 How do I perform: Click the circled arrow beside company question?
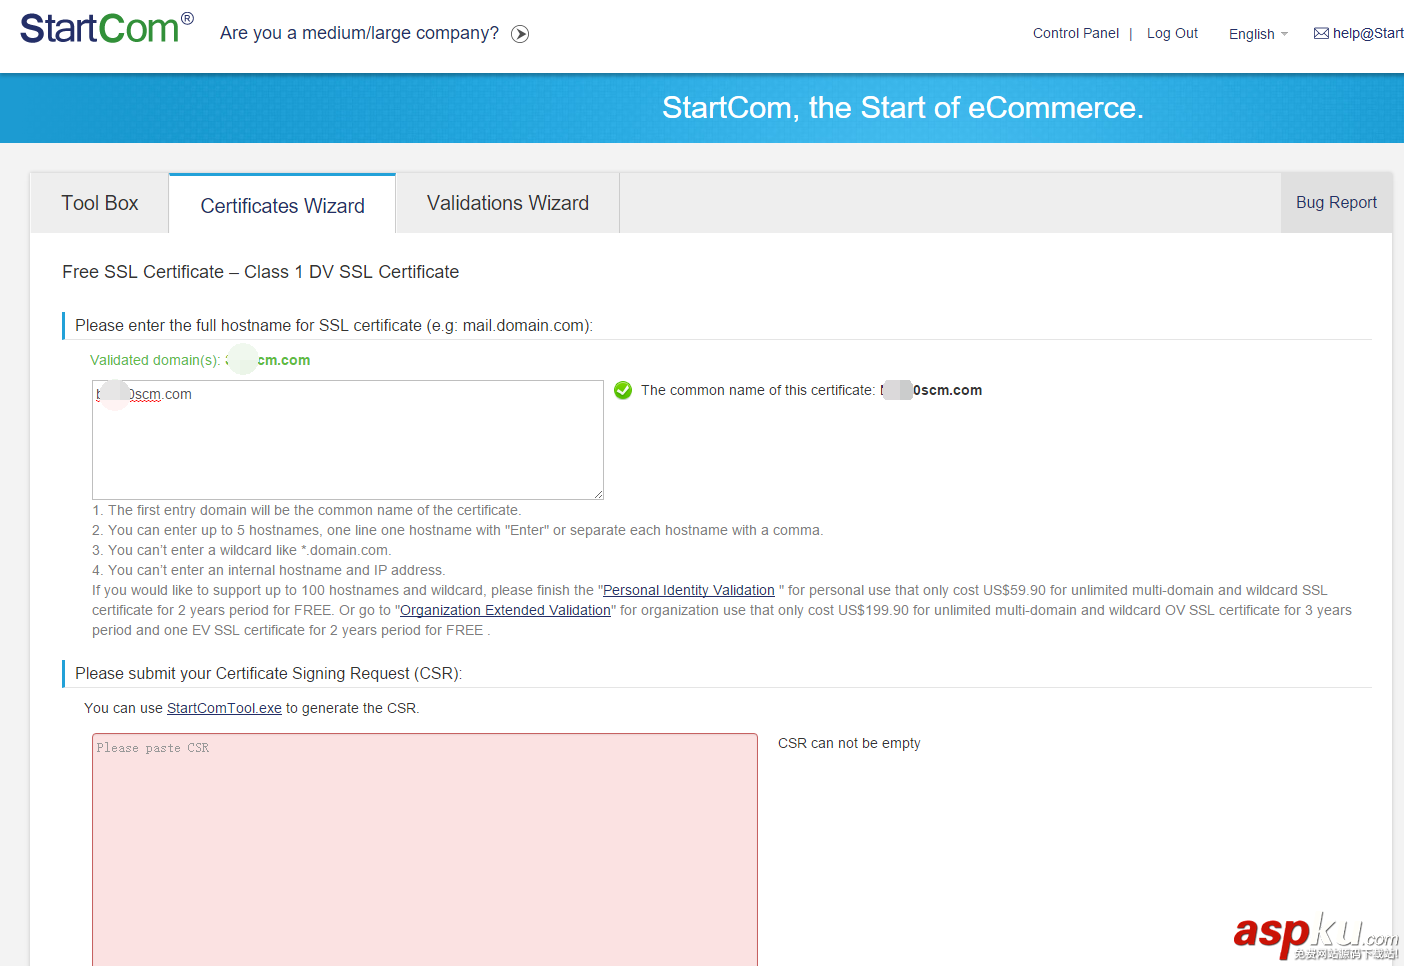(520, 34)
